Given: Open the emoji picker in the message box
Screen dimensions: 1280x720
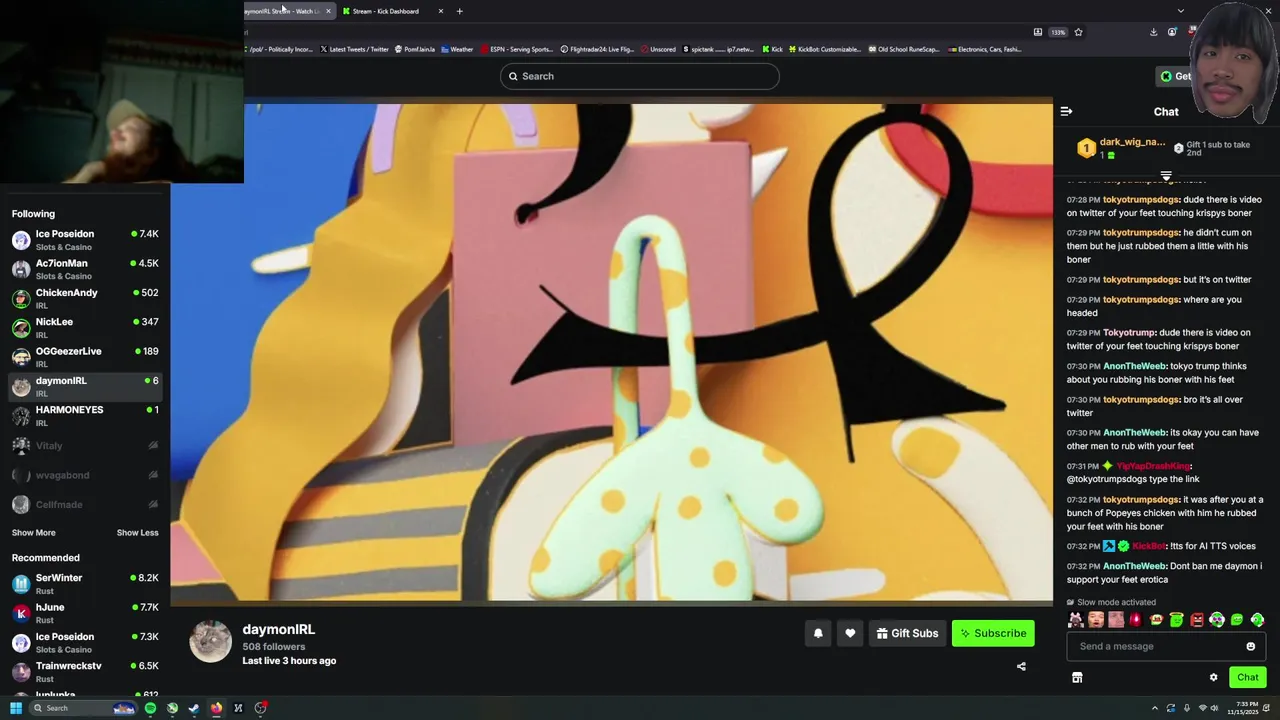Looking at the screenshot, I should pyautogui.click(x=1250, y=646).
